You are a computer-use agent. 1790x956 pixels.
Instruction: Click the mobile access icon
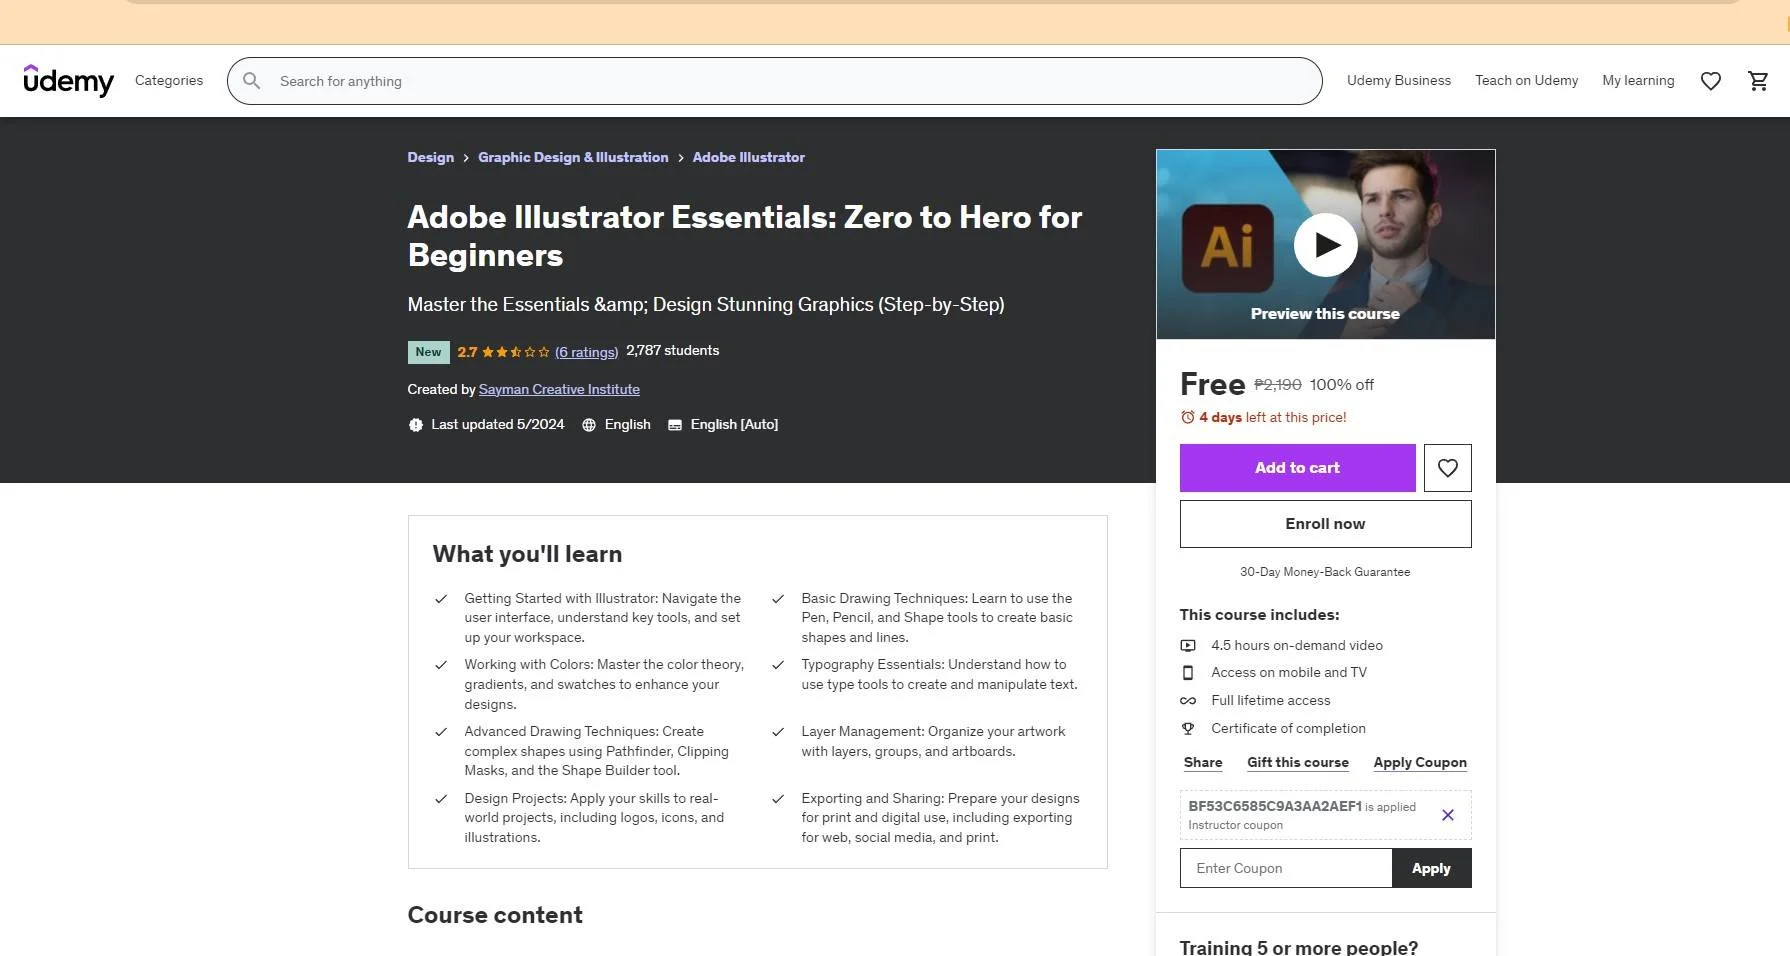click(x=1188, y=673)
